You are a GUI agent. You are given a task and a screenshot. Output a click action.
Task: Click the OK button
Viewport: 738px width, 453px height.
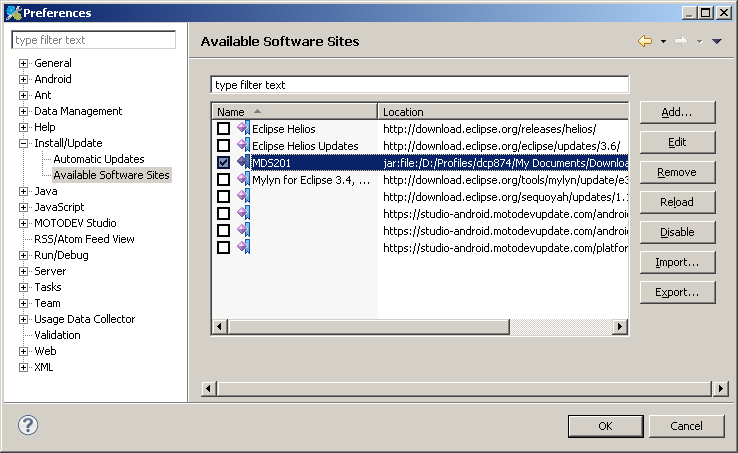[605, 426]
